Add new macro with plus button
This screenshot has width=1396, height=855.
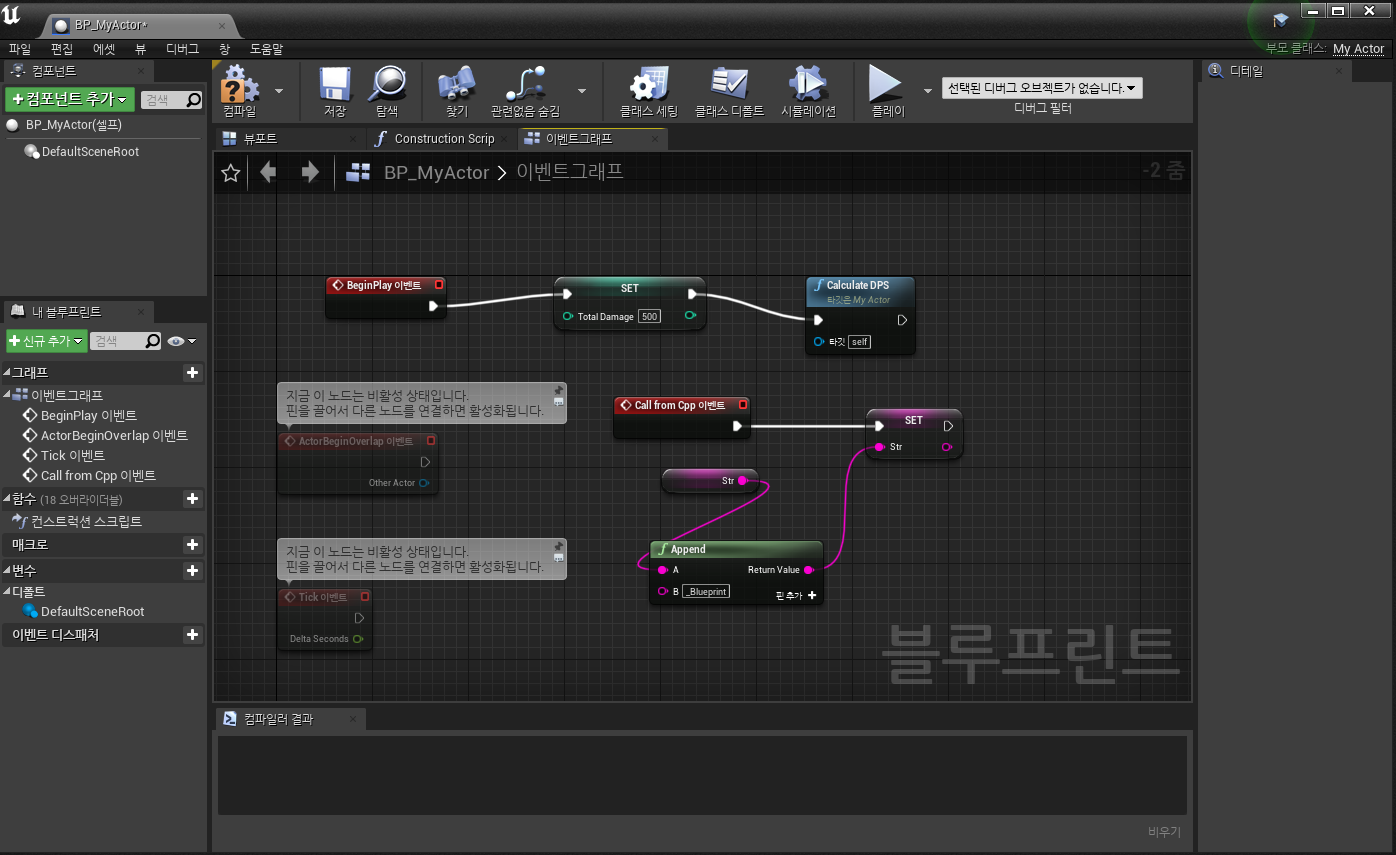point(192,545)
